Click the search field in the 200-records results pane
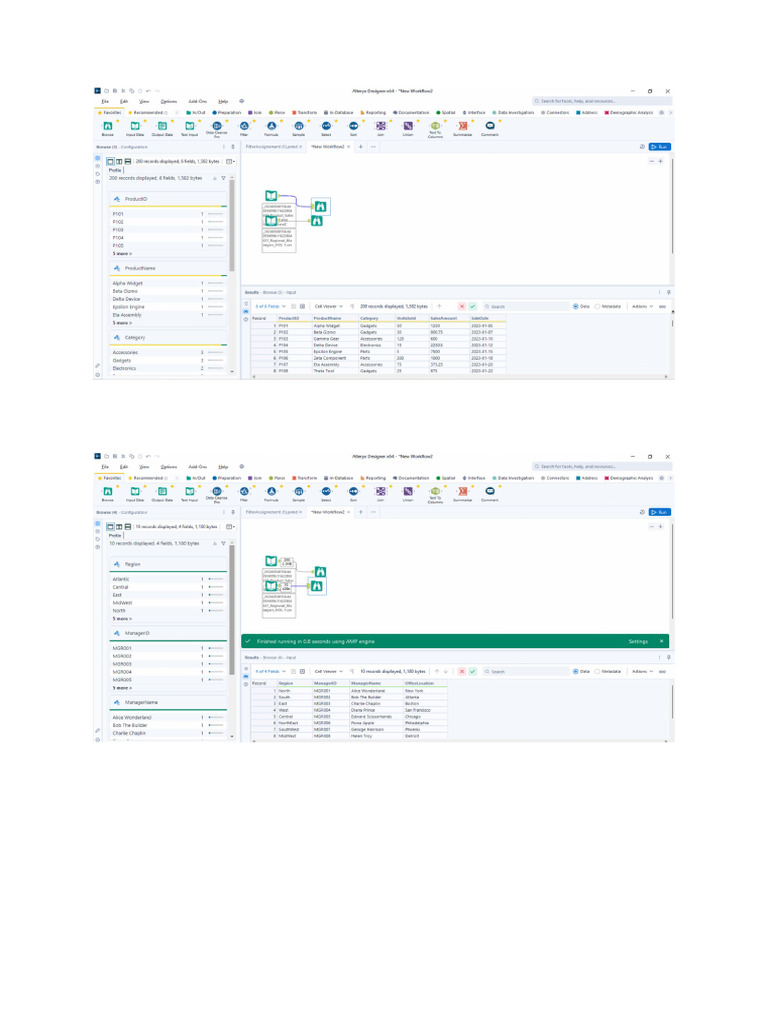 coord(526,306)
